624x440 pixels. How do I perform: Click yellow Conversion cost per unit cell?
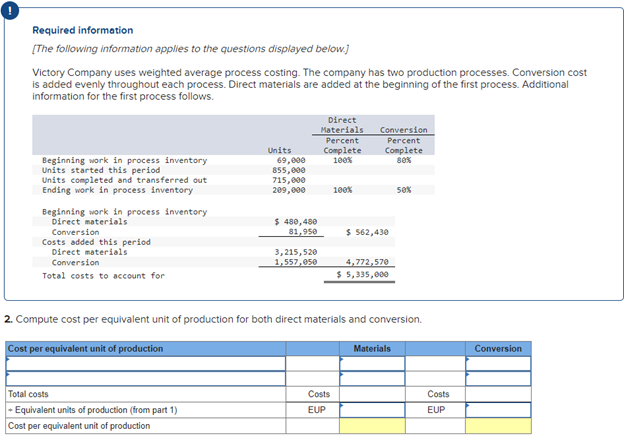498,426
